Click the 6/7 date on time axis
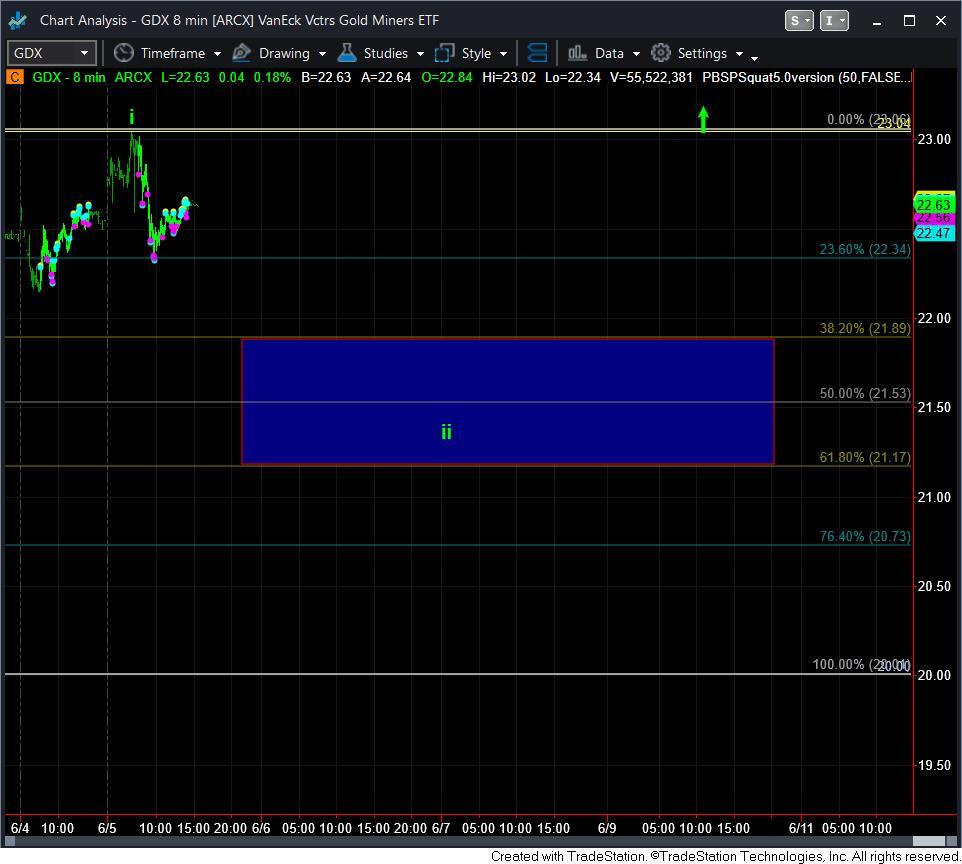Screen dimensions: 962x864 coord(441,828)
